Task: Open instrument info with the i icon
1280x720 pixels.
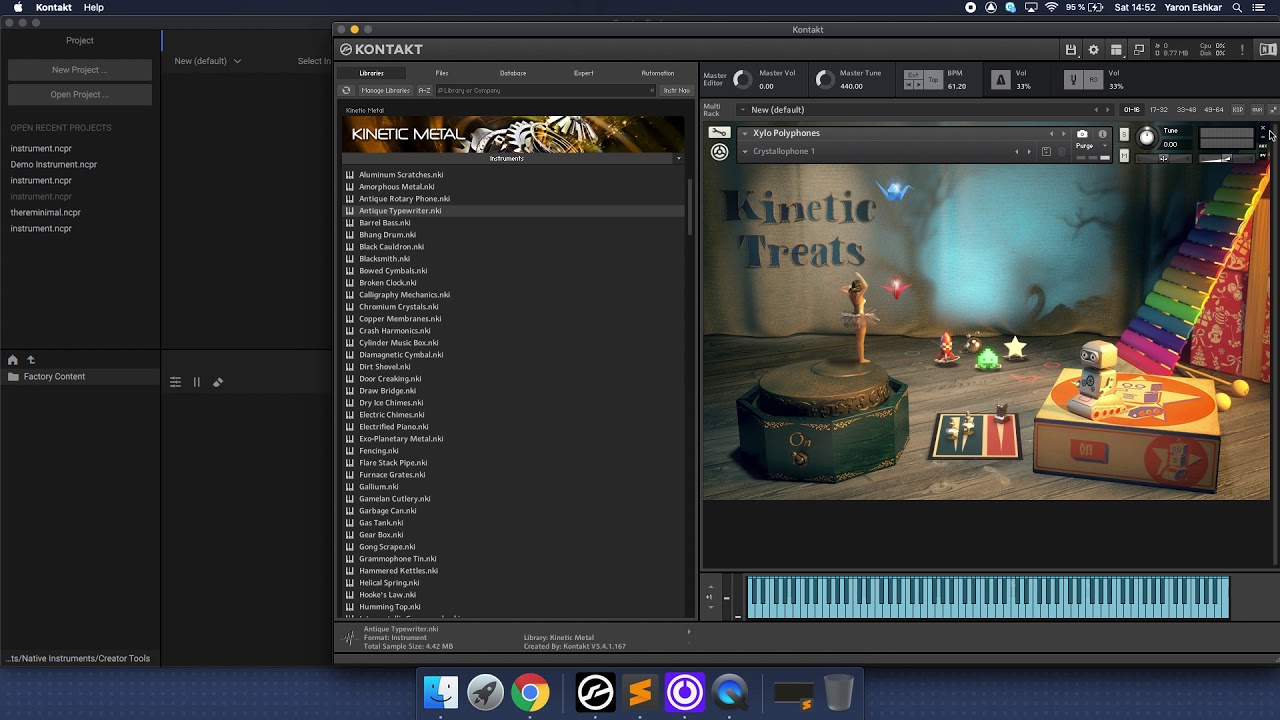Action: tap(1102, 134)
